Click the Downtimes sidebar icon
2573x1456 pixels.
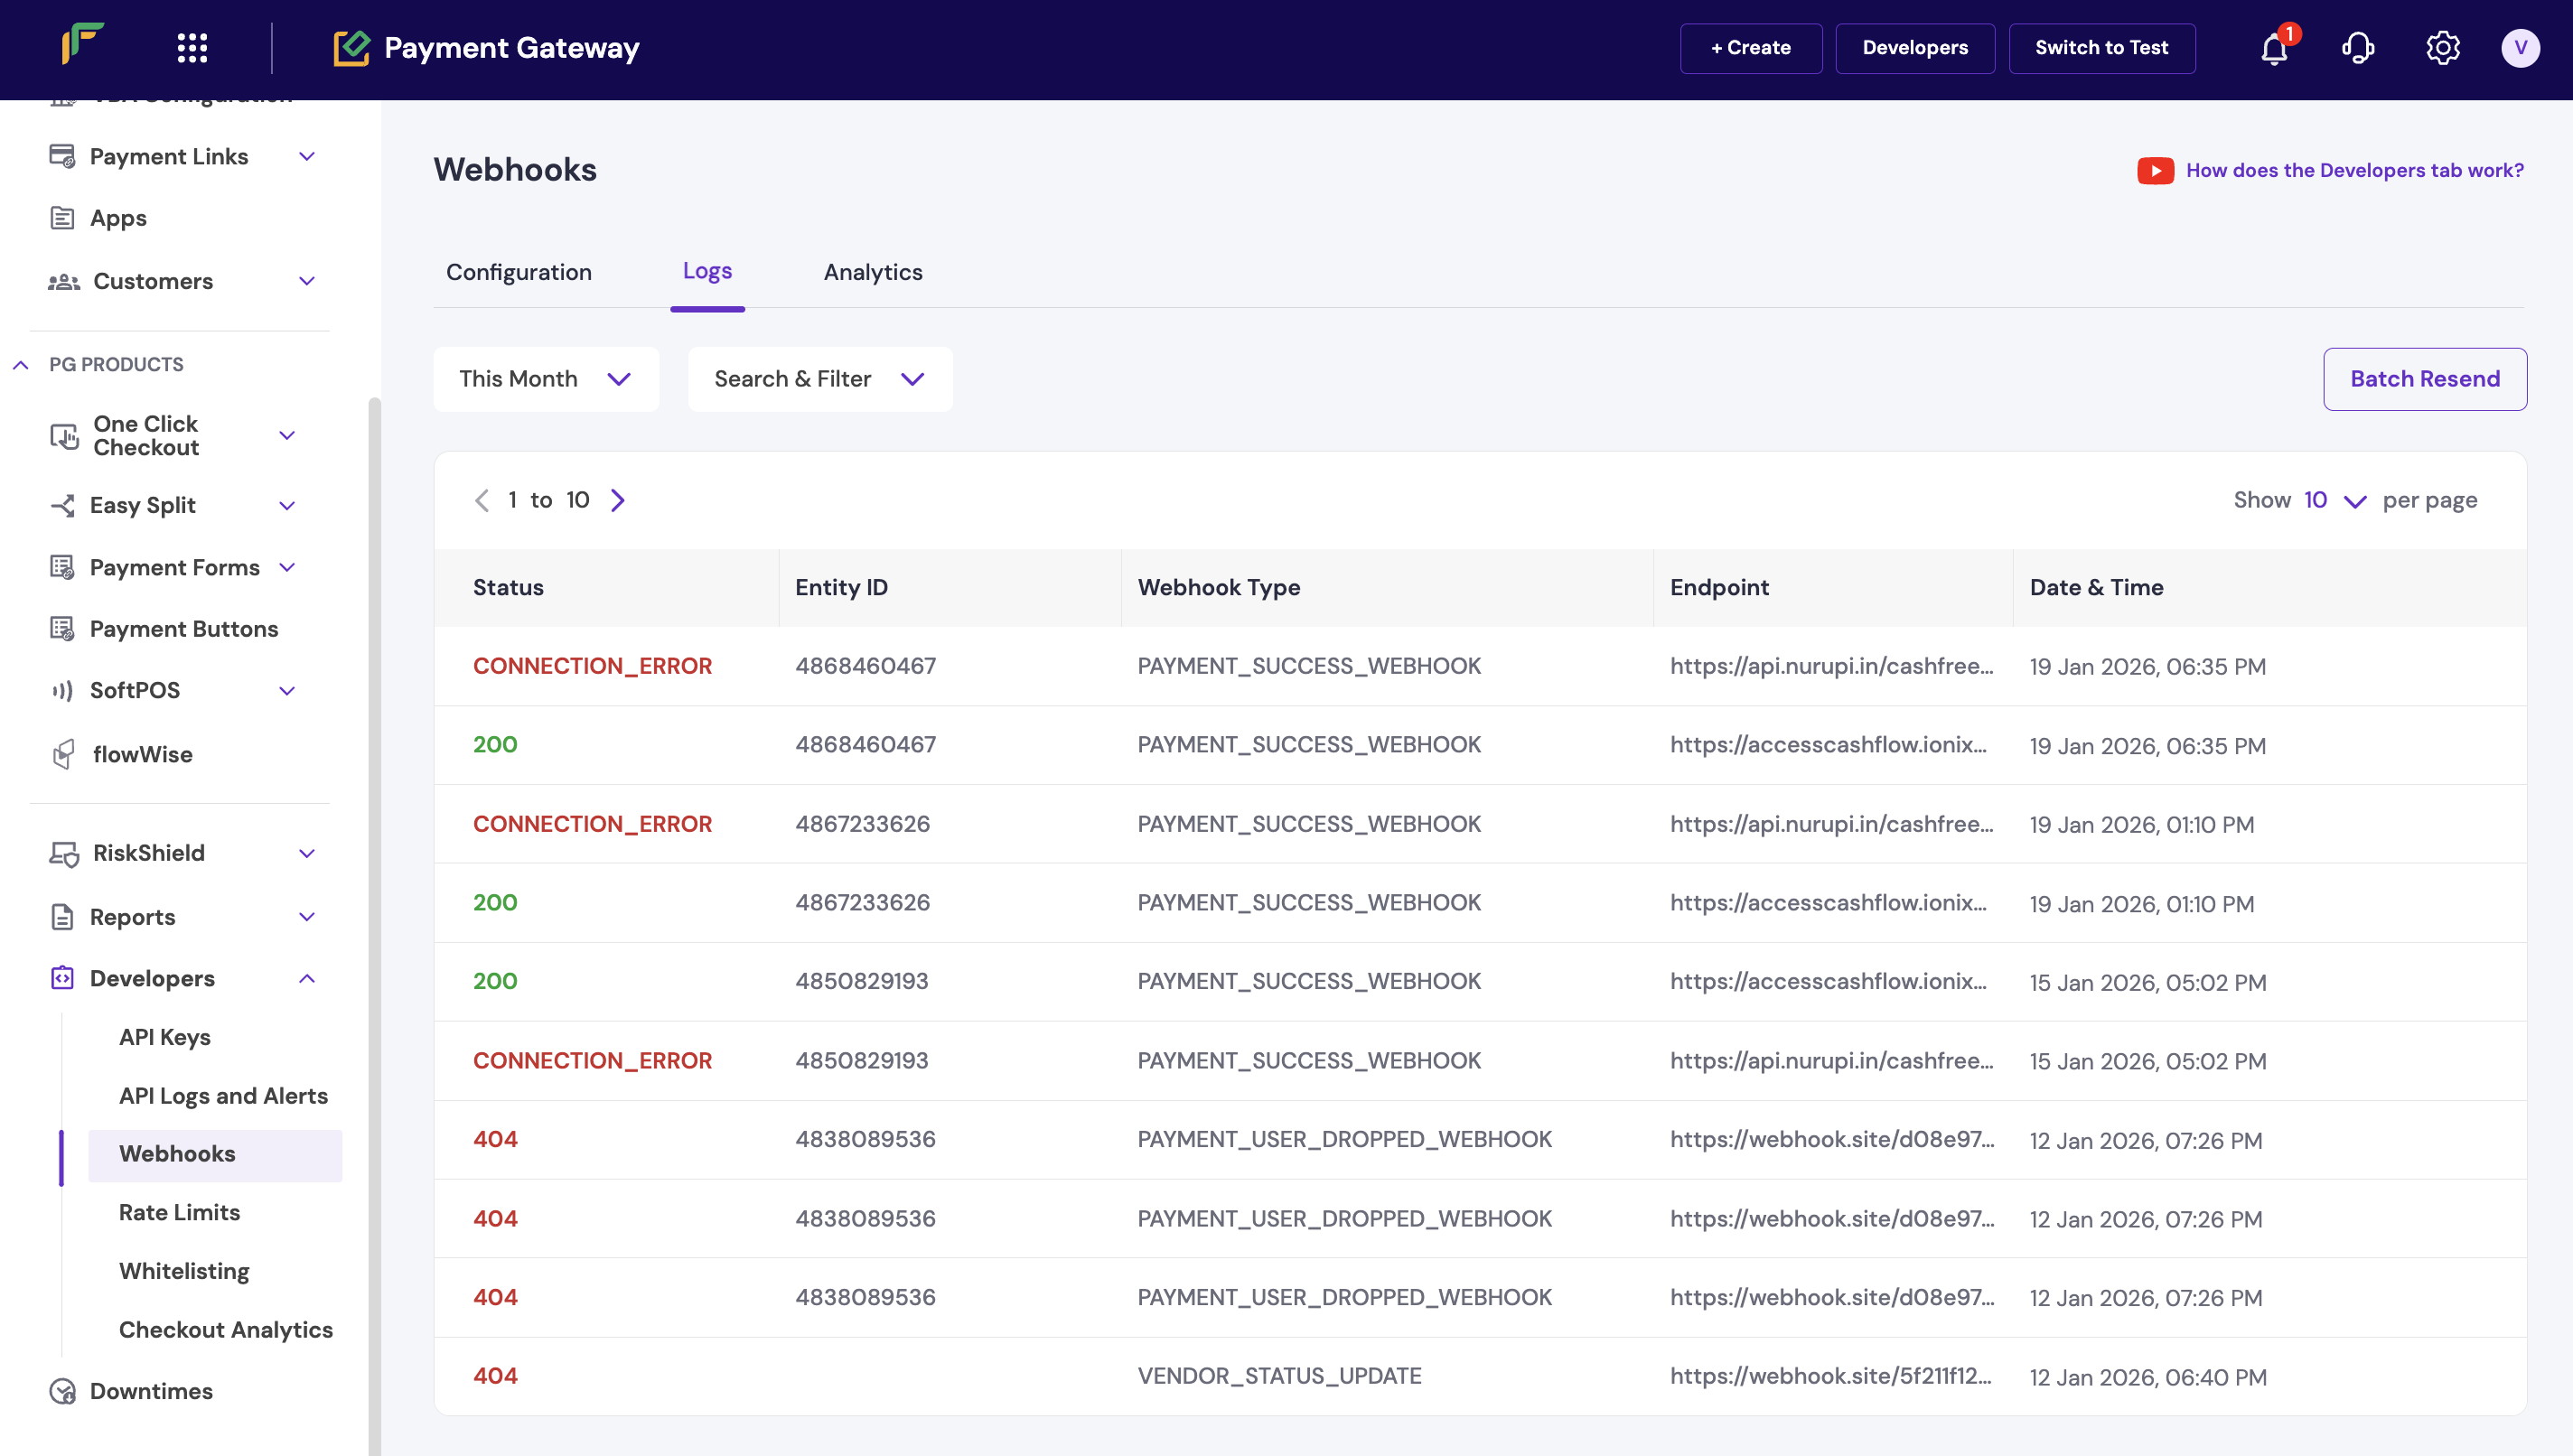(63, 1391)
